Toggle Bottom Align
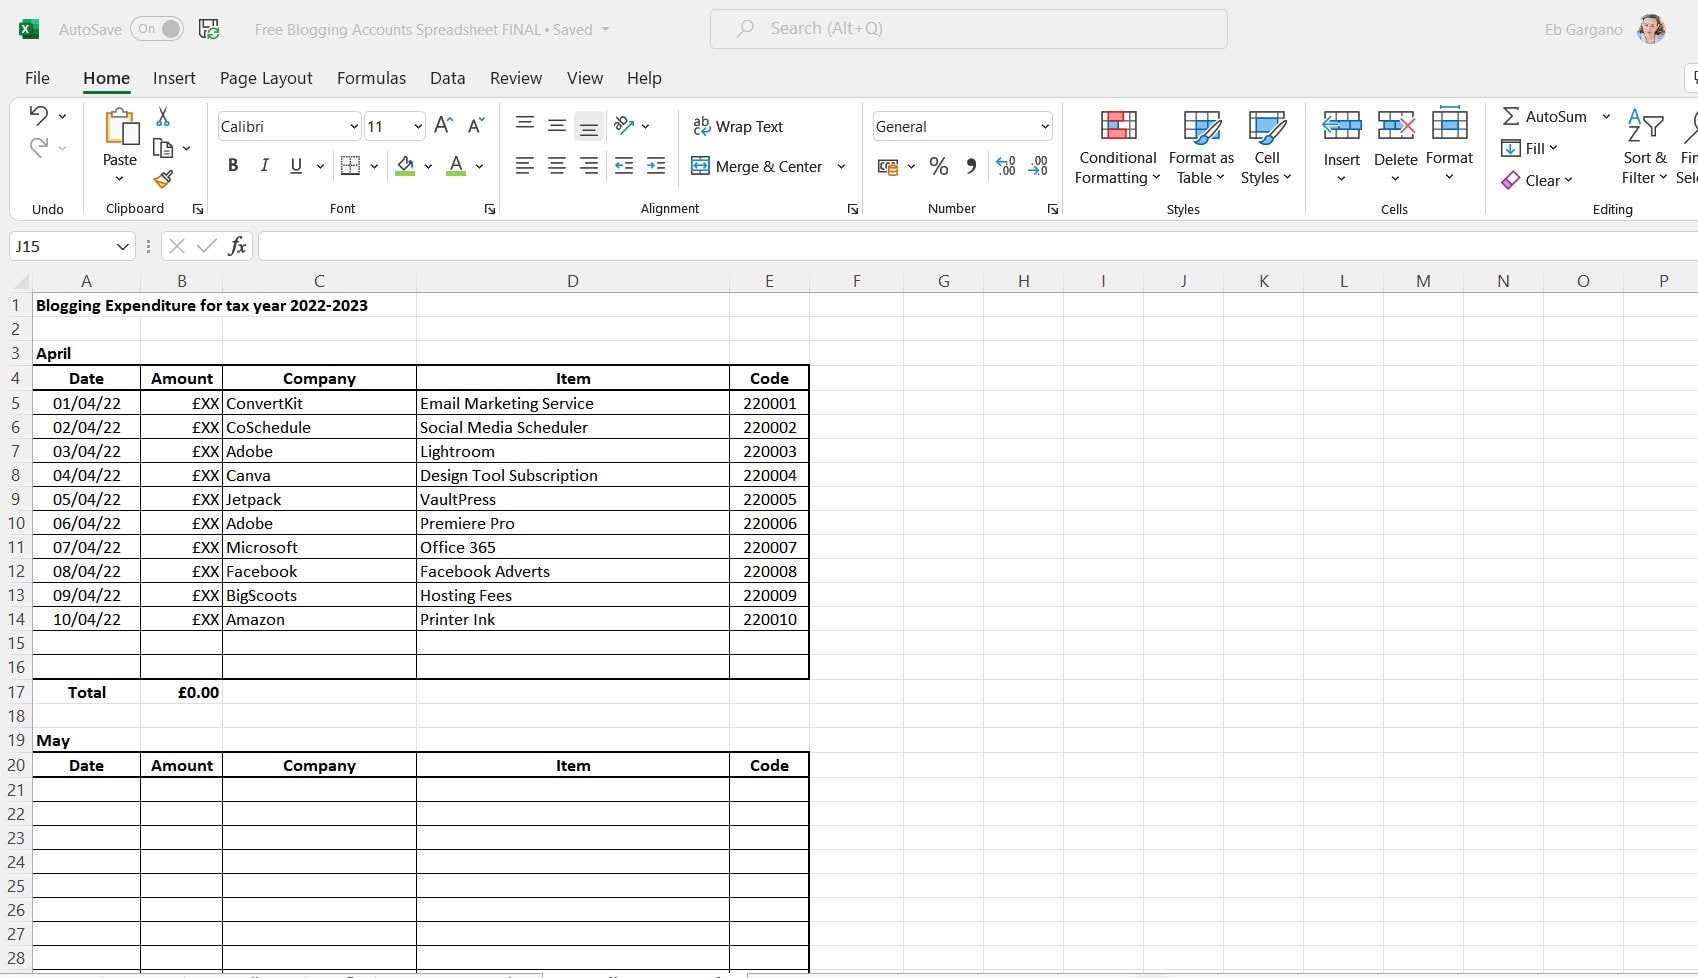The width and height of the screenshot is (1698, 978). [589, 125]
